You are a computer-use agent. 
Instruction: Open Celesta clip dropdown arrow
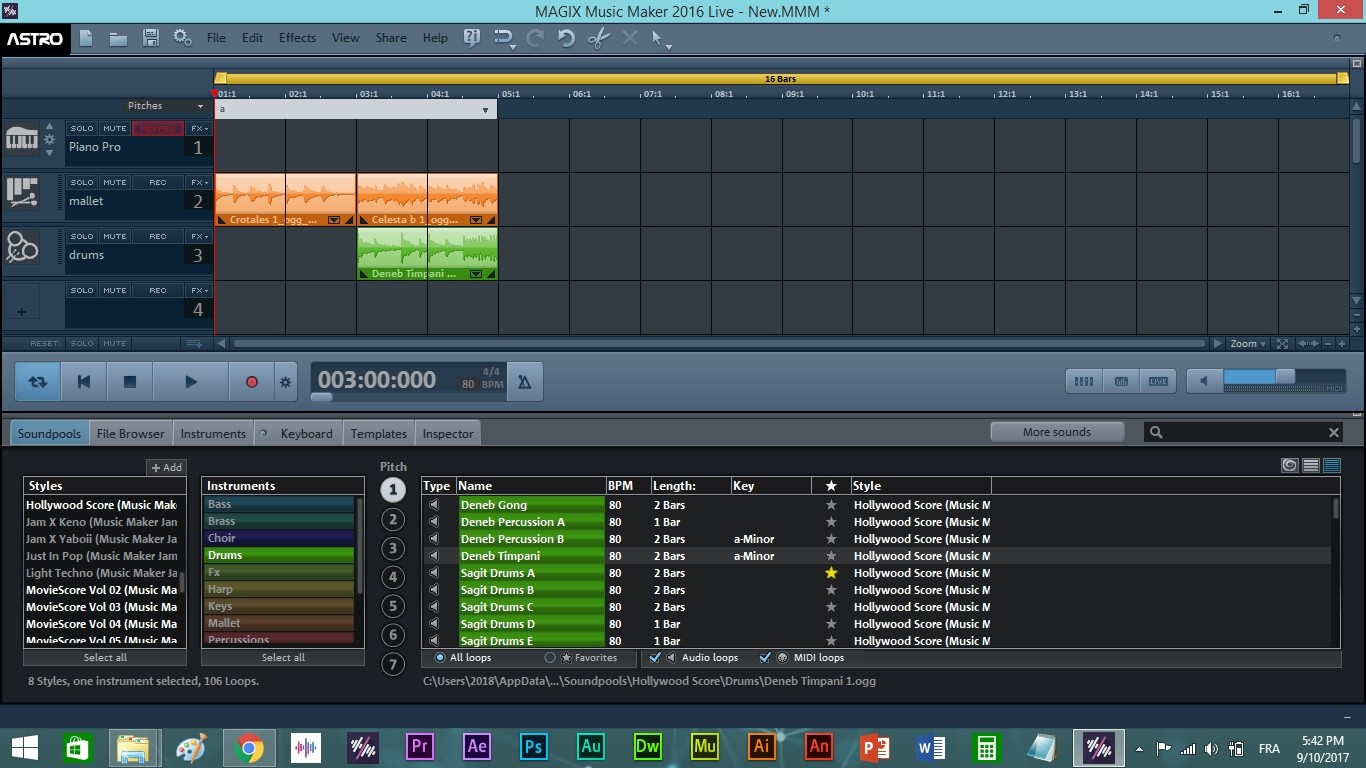(x=476, y=220)
